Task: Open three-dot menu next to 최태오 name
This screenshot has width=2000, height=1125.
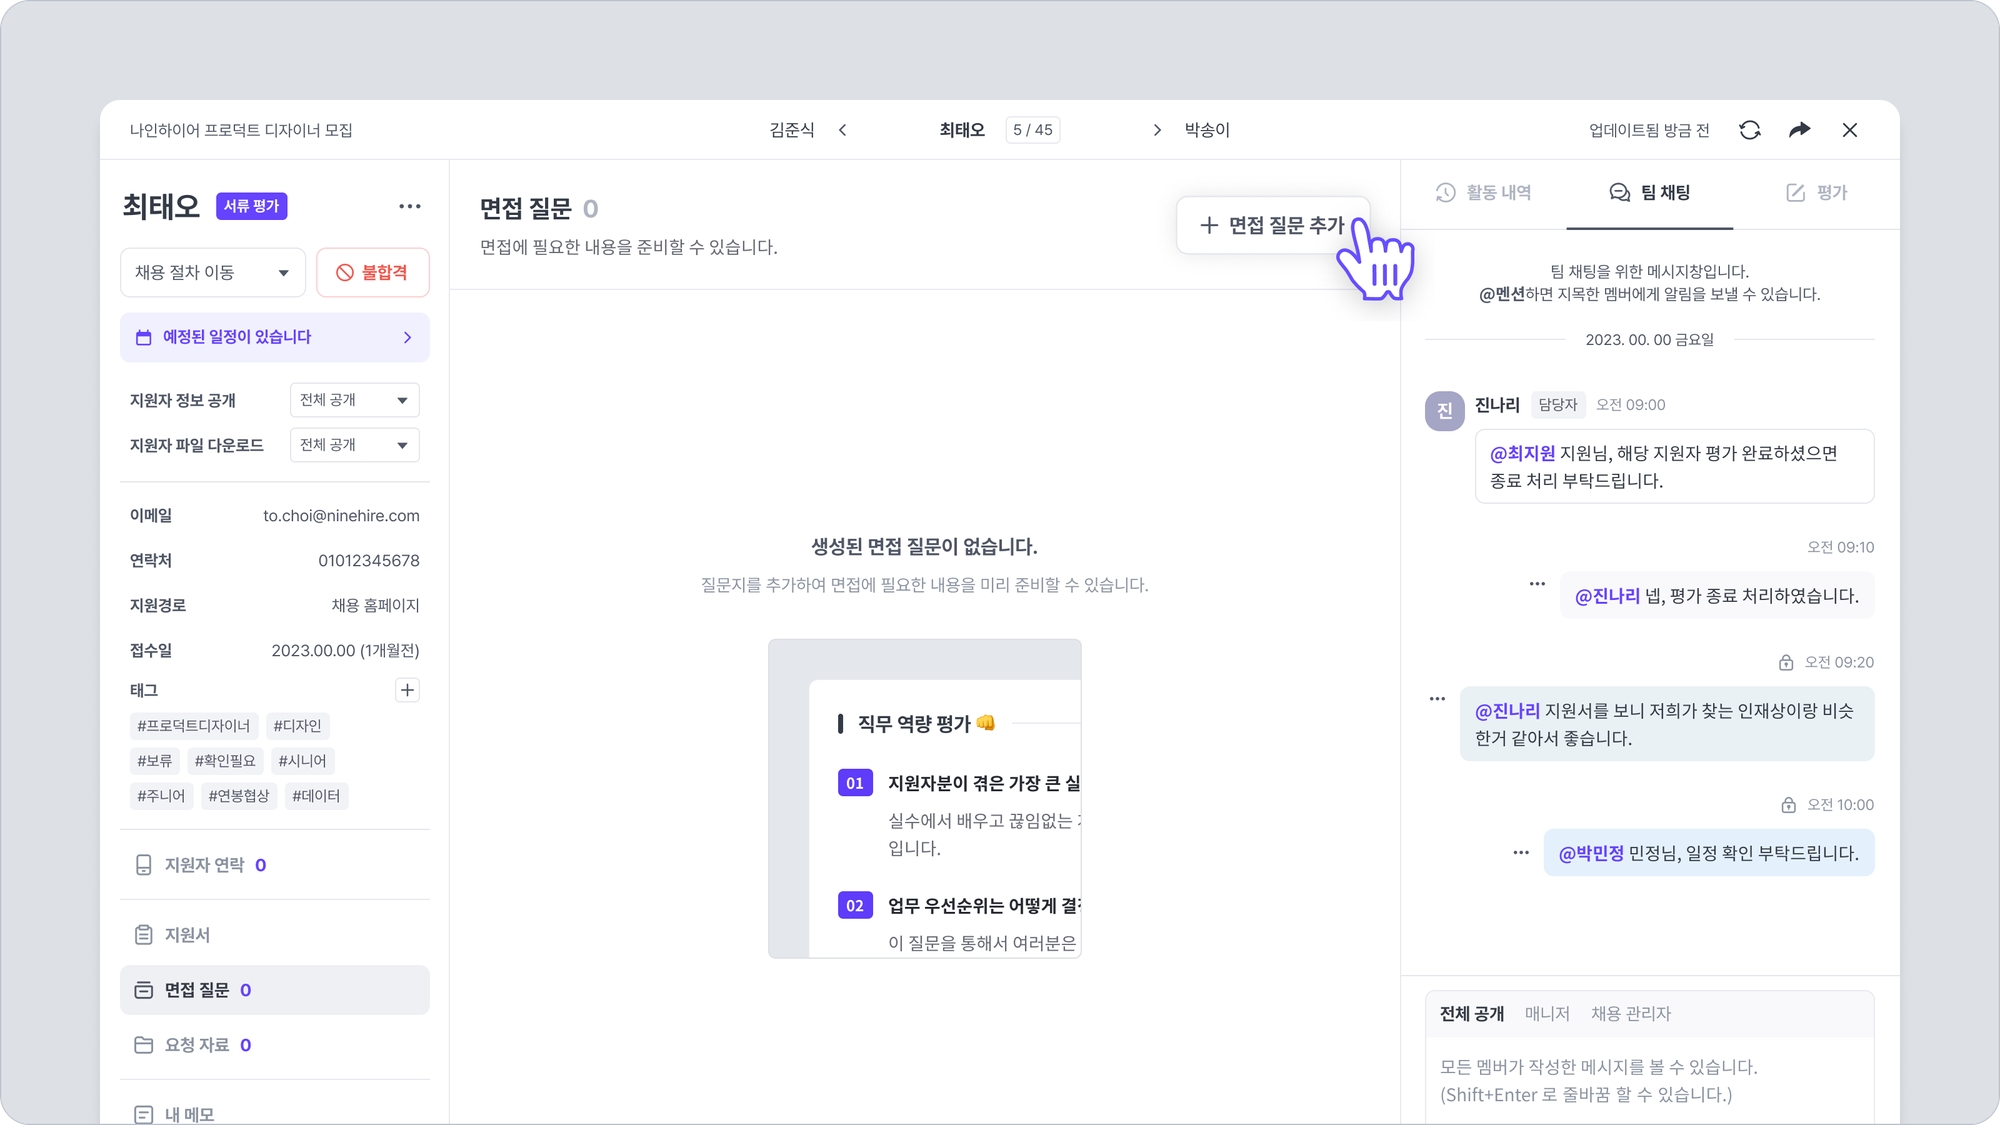Action: click(x=409, y=206)
